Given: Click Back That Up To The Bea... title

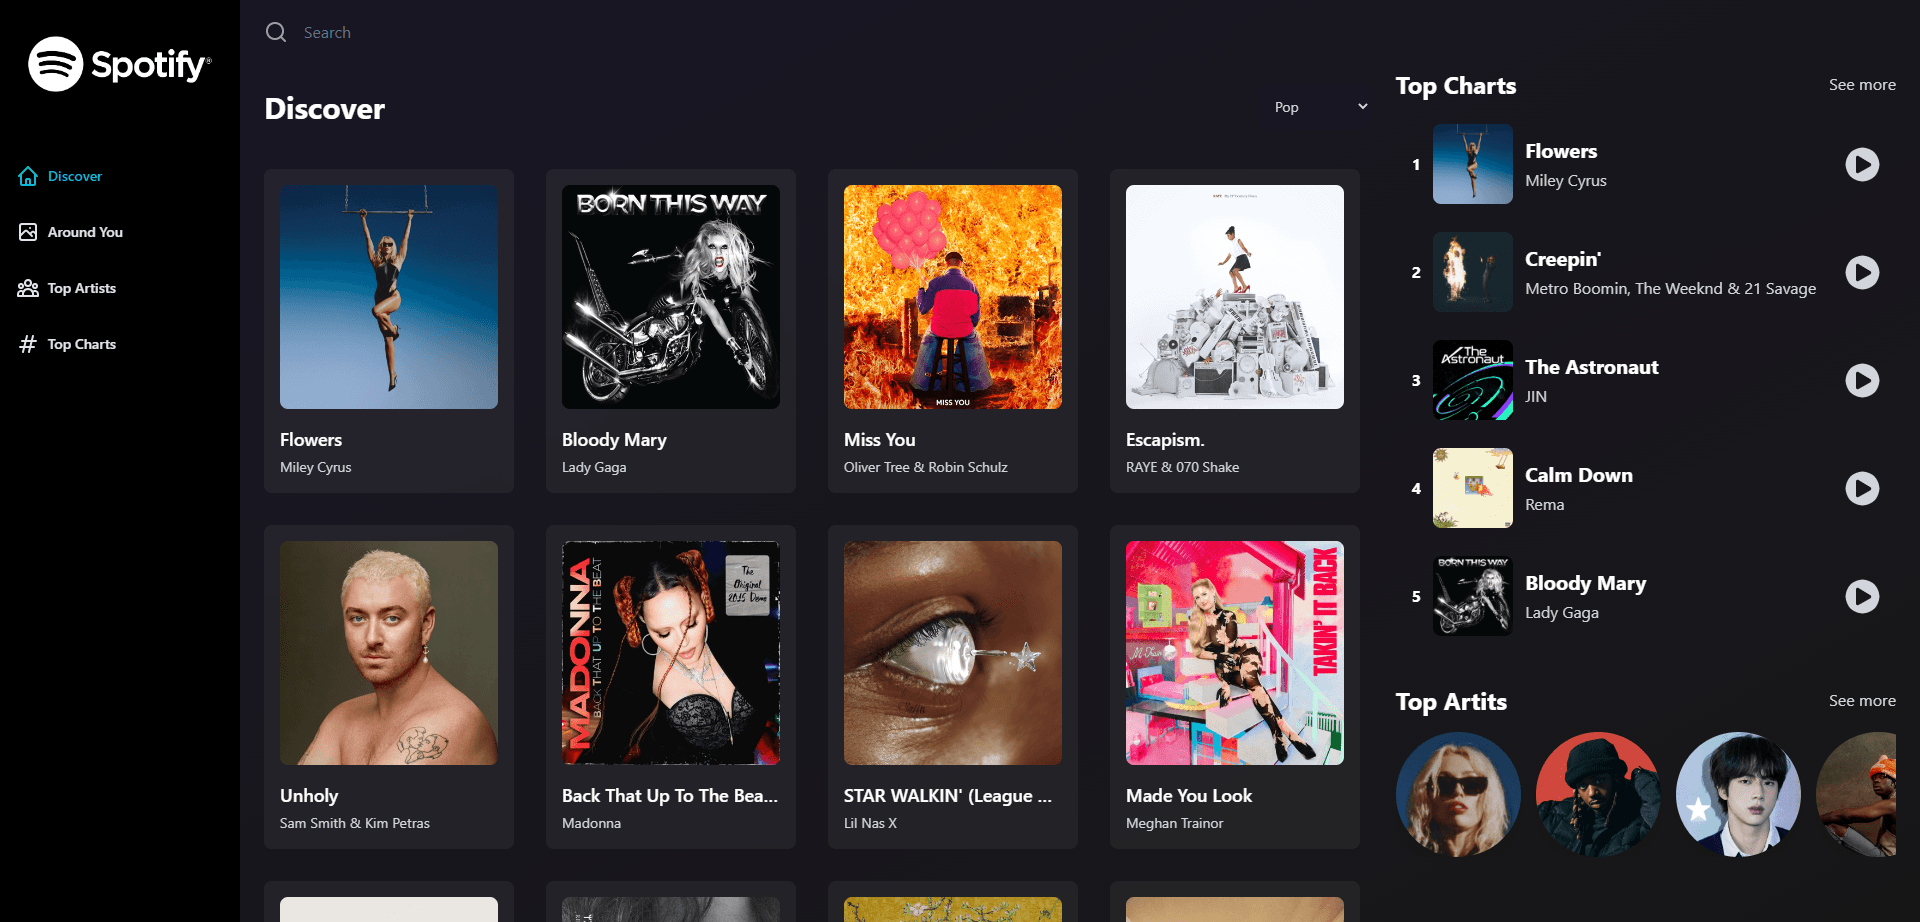Looking at the screenshot, I should [x=670, y=796].
